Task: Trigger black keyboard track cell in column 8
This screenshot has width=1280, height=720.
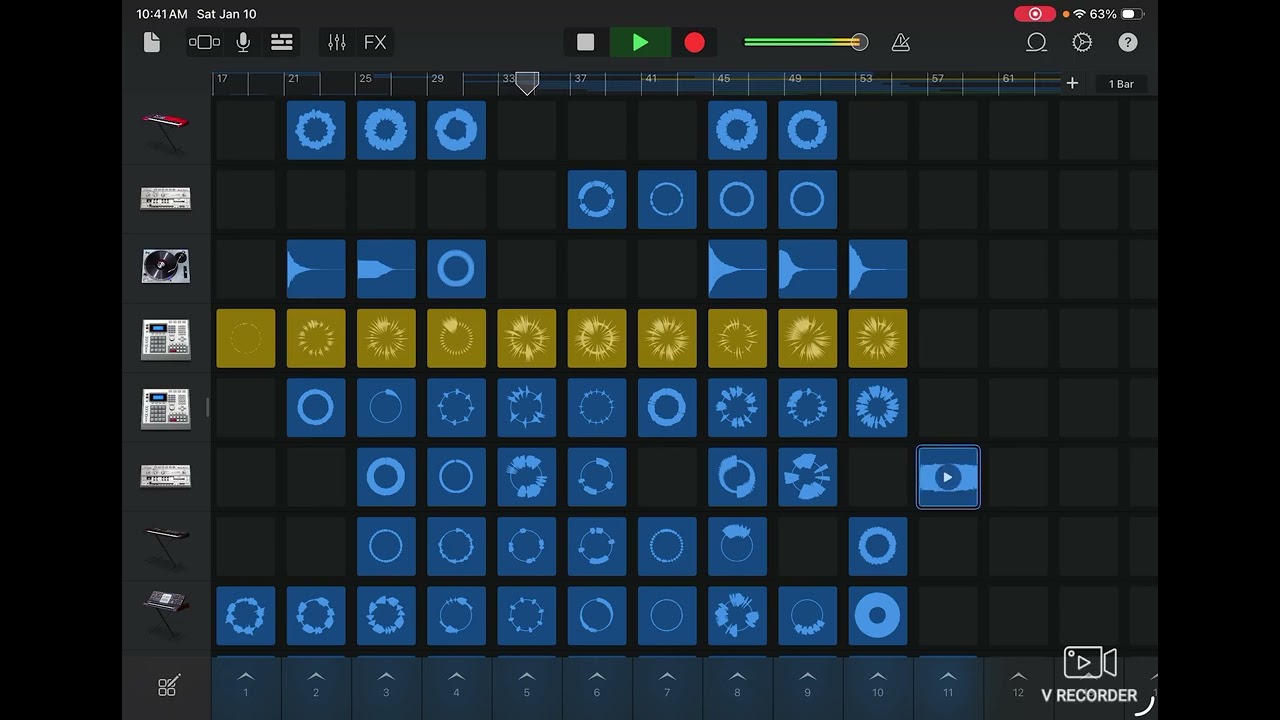Action: [x=738, y=546]
